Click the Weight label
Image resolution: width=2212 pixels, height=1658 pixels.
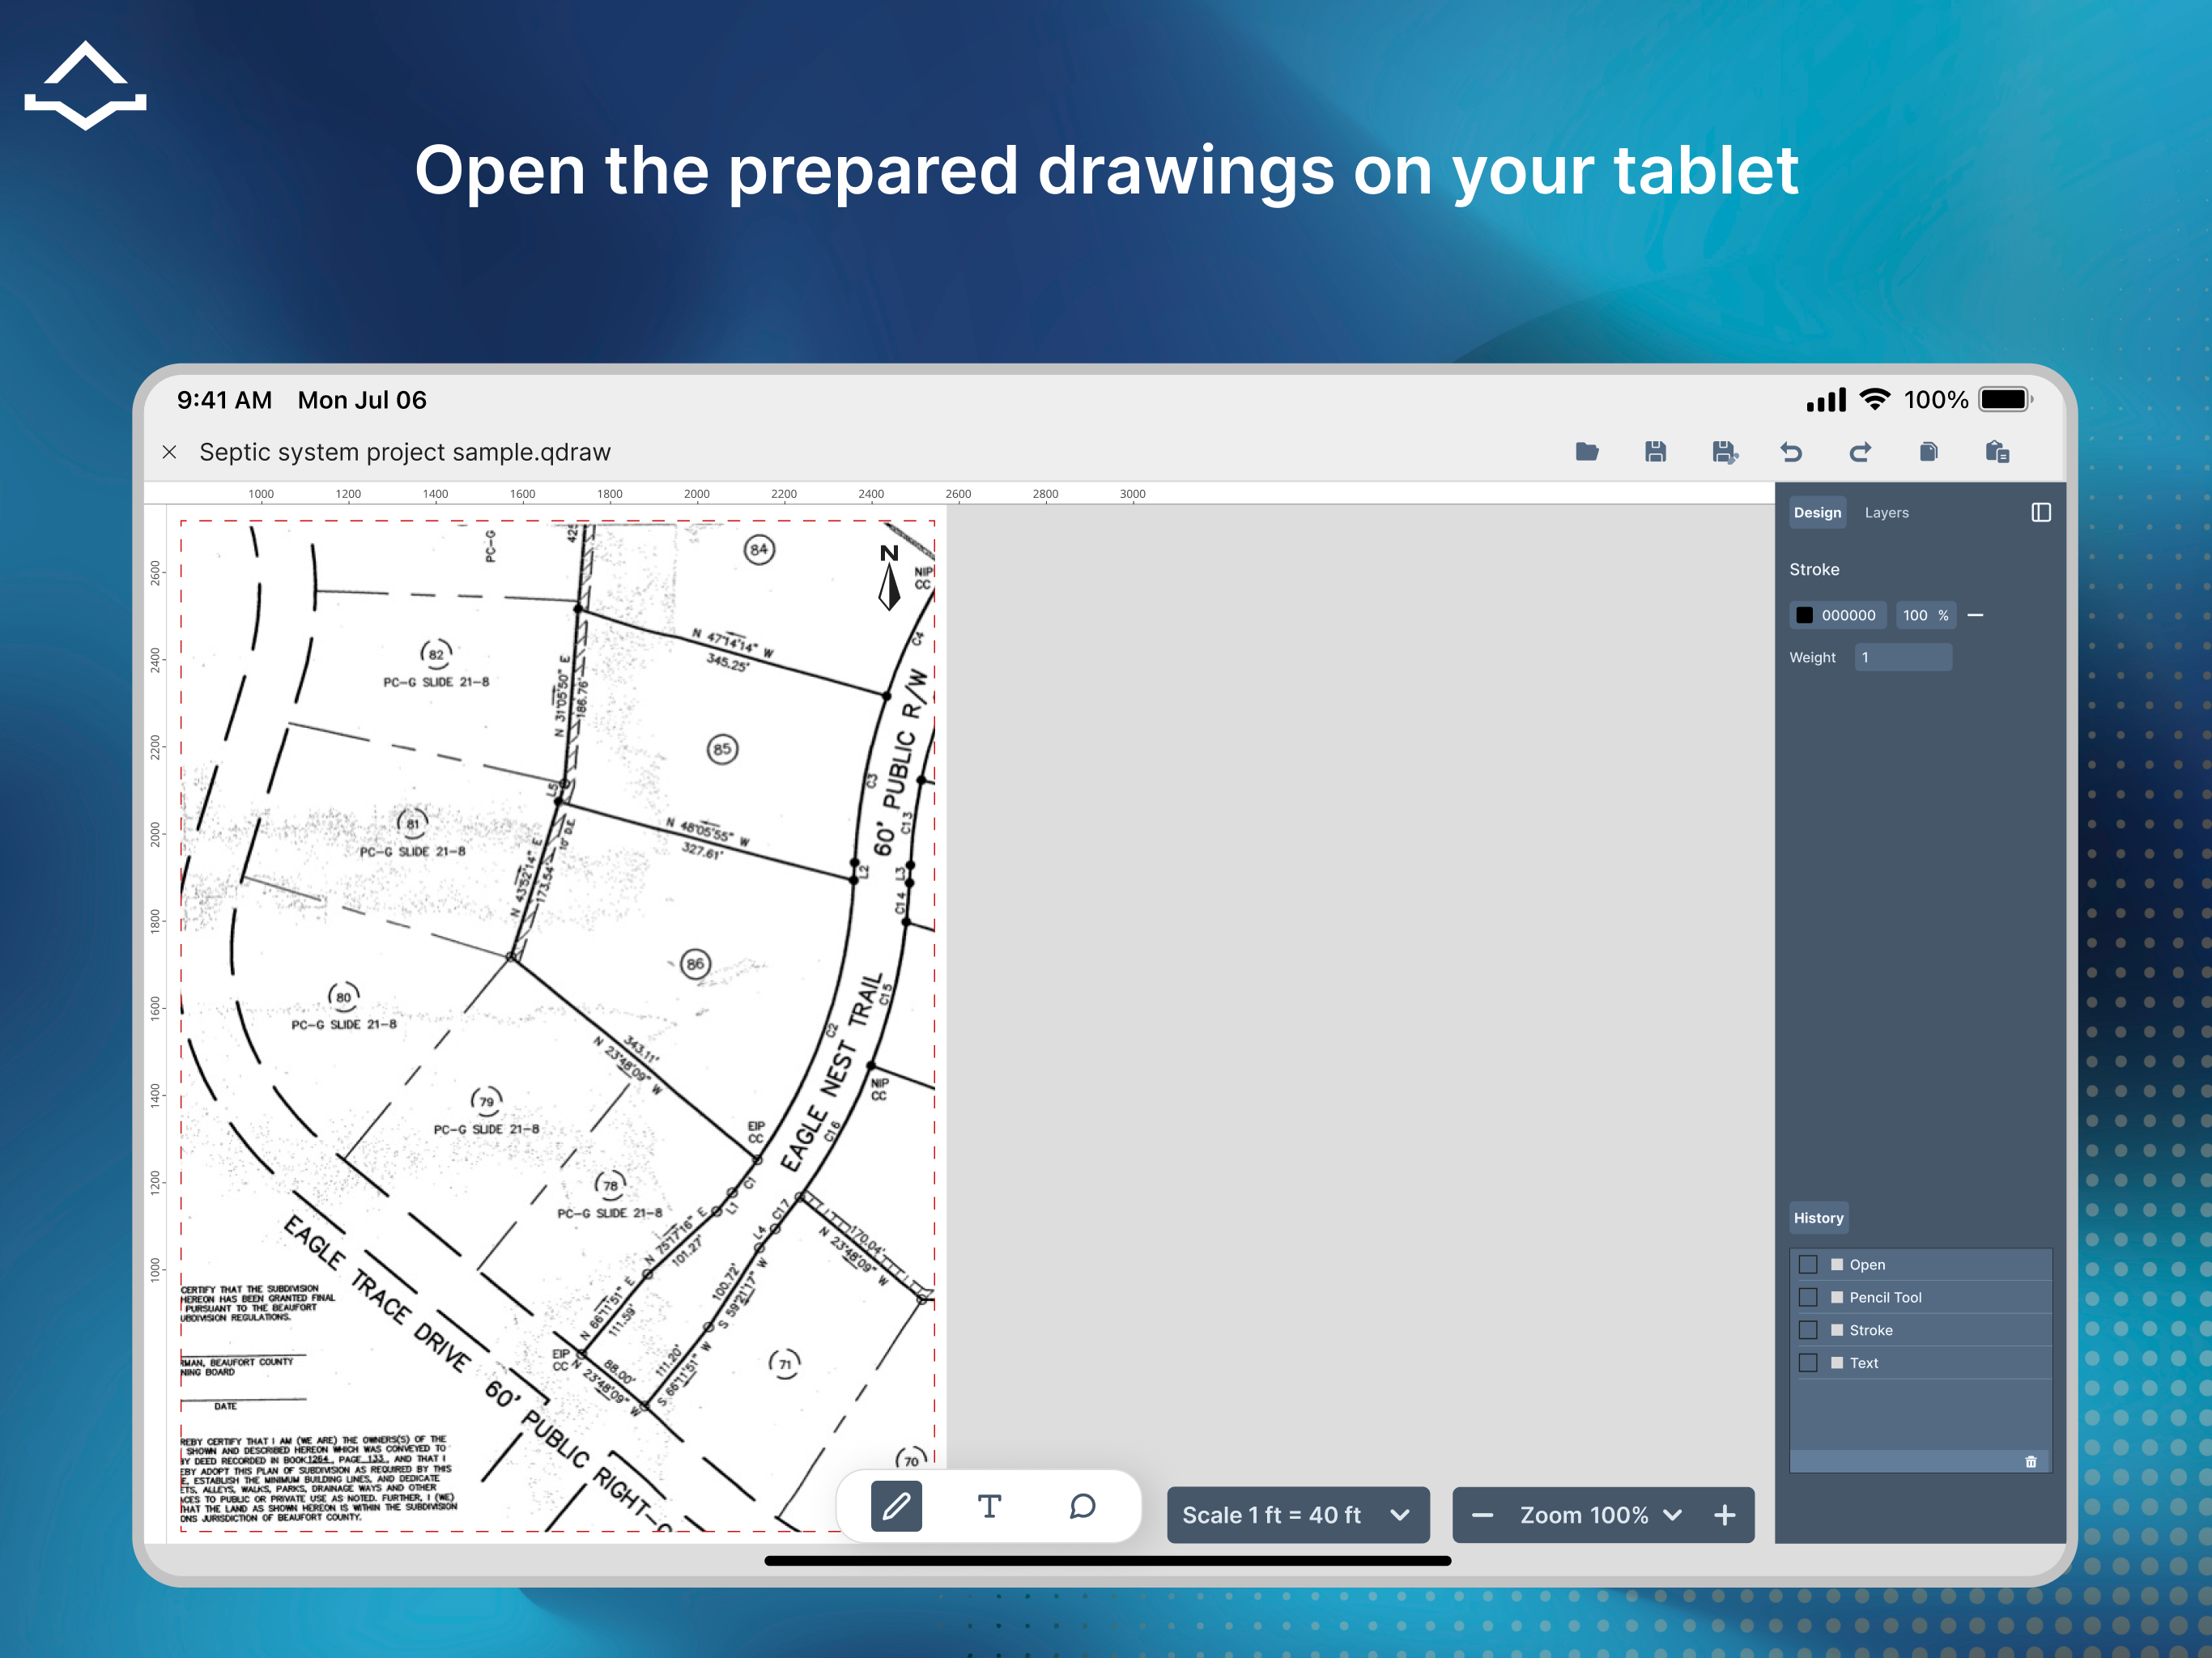click(x=1812, y=657)
